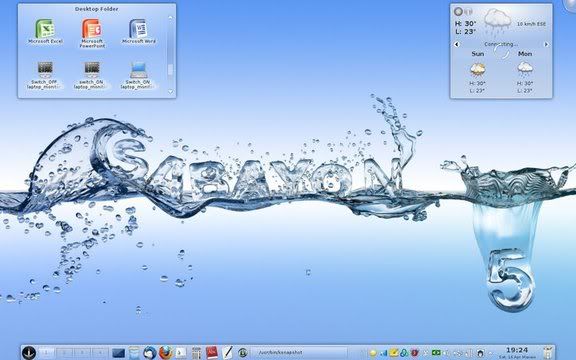
Task: Click the 'Desktop Folder' widget title
Action: (x=97, y=9)
